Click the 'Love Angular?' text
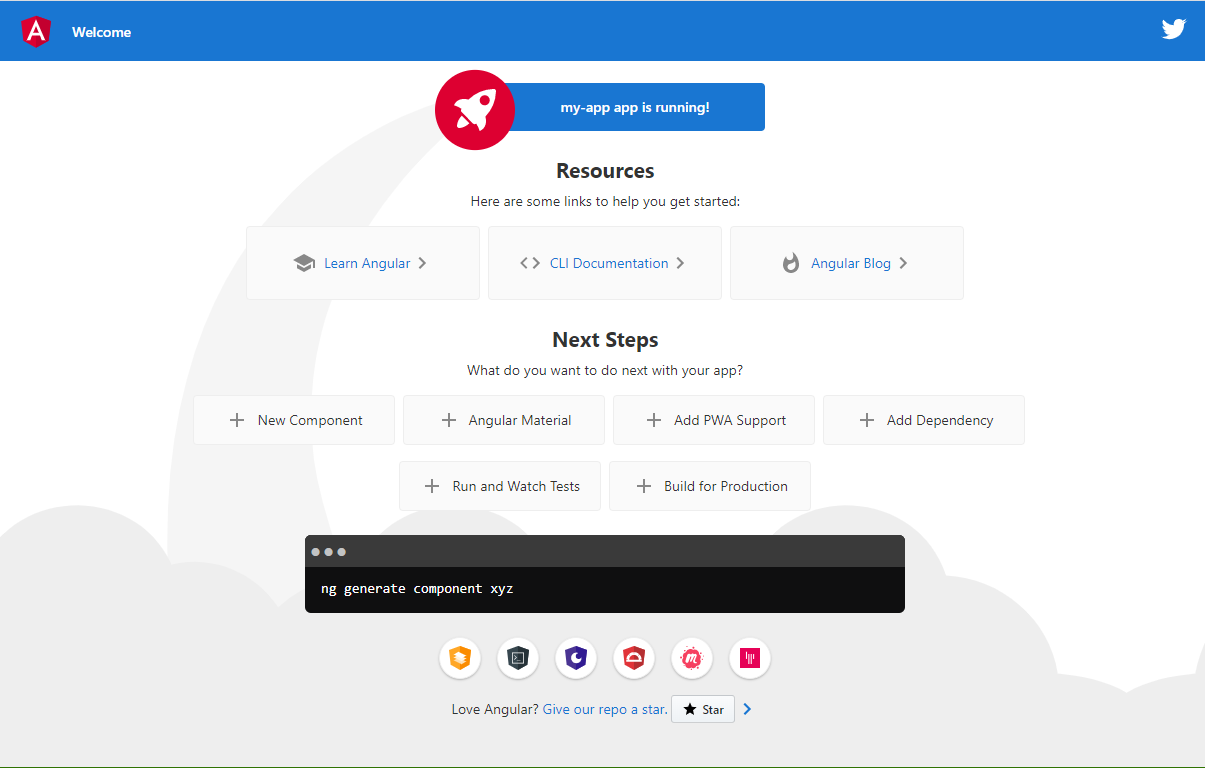 tap(495, 709)
